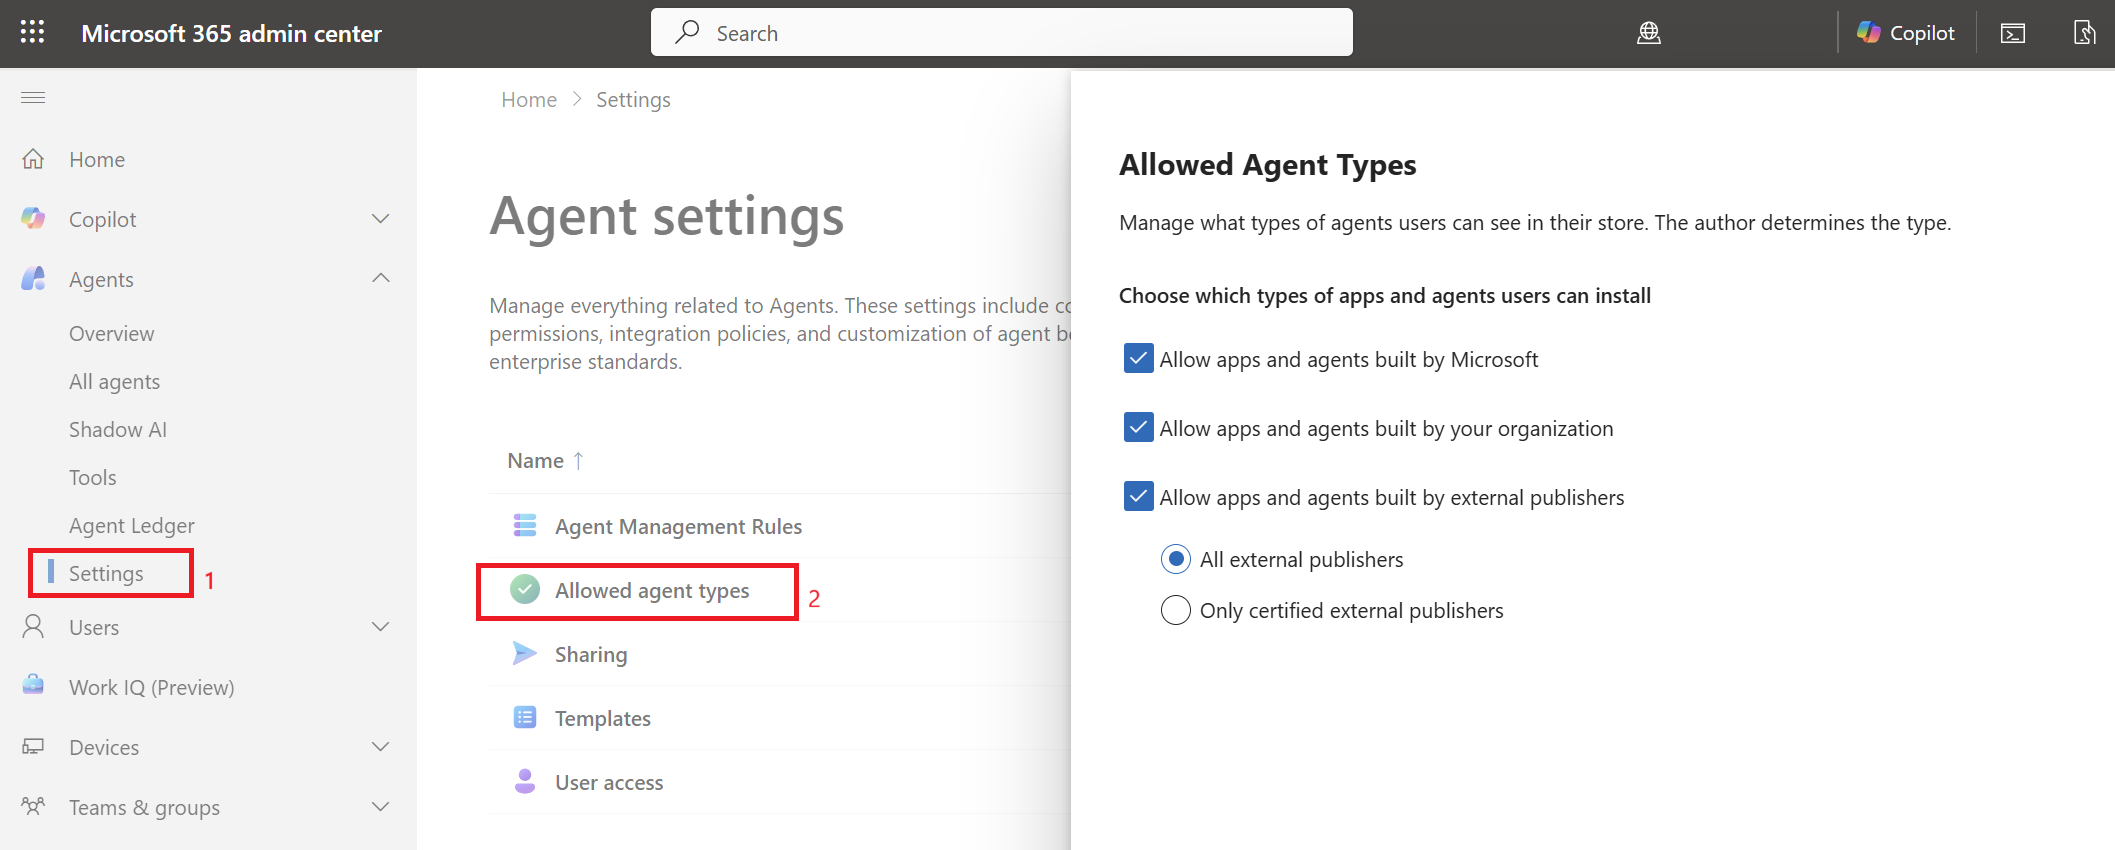The width and height of the screenshot is (2115, 850).
Task: Open Copilot from the top bar
Action: [1906, 33]
